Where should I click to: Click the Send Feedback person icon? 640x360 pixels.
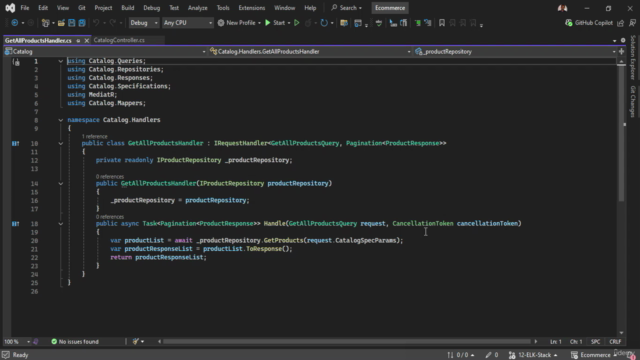point(632,23)
